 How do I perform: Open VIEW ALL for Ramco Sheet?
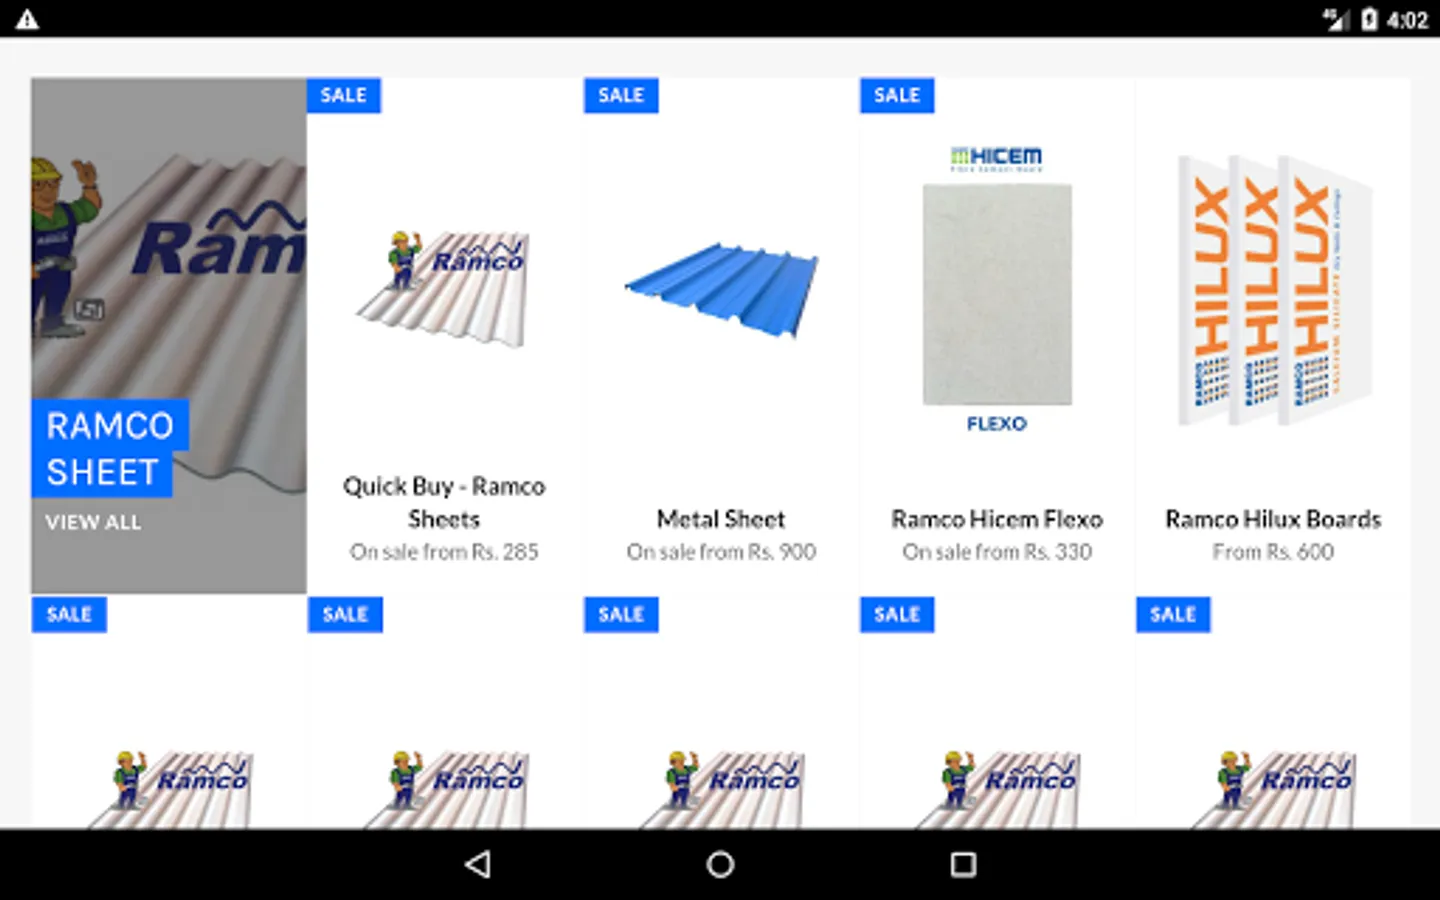(93, 522)
